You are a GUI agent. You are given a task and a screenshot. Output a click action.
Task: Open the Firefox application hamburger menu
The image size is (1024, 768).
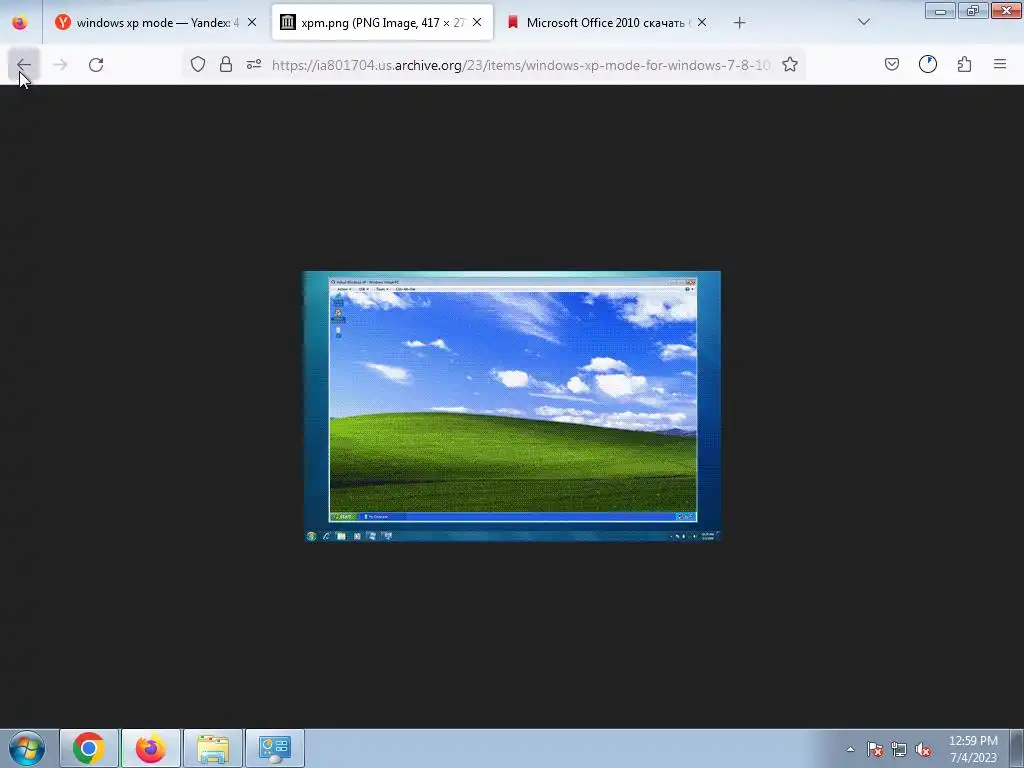pyautogui.click(x=1000, y=64)
